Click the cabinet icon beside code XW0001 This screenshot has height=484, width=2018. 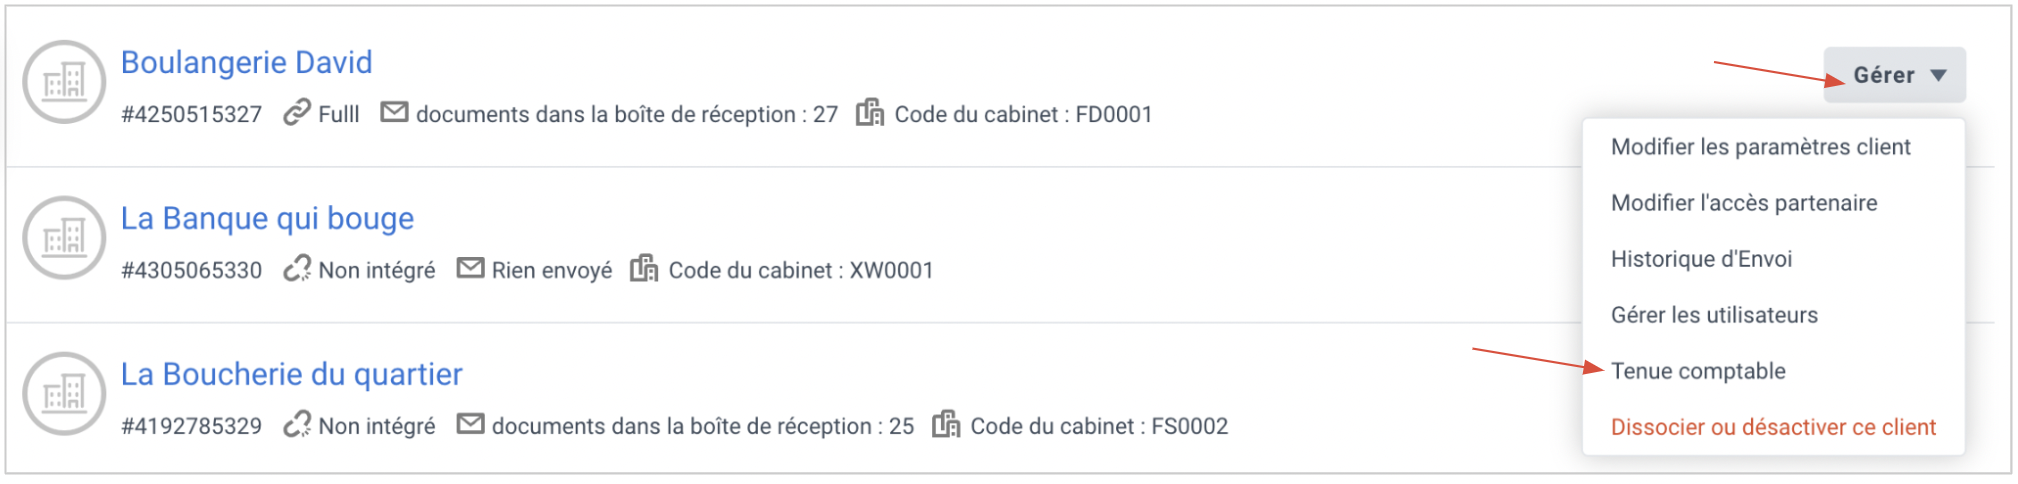[644, 269]
